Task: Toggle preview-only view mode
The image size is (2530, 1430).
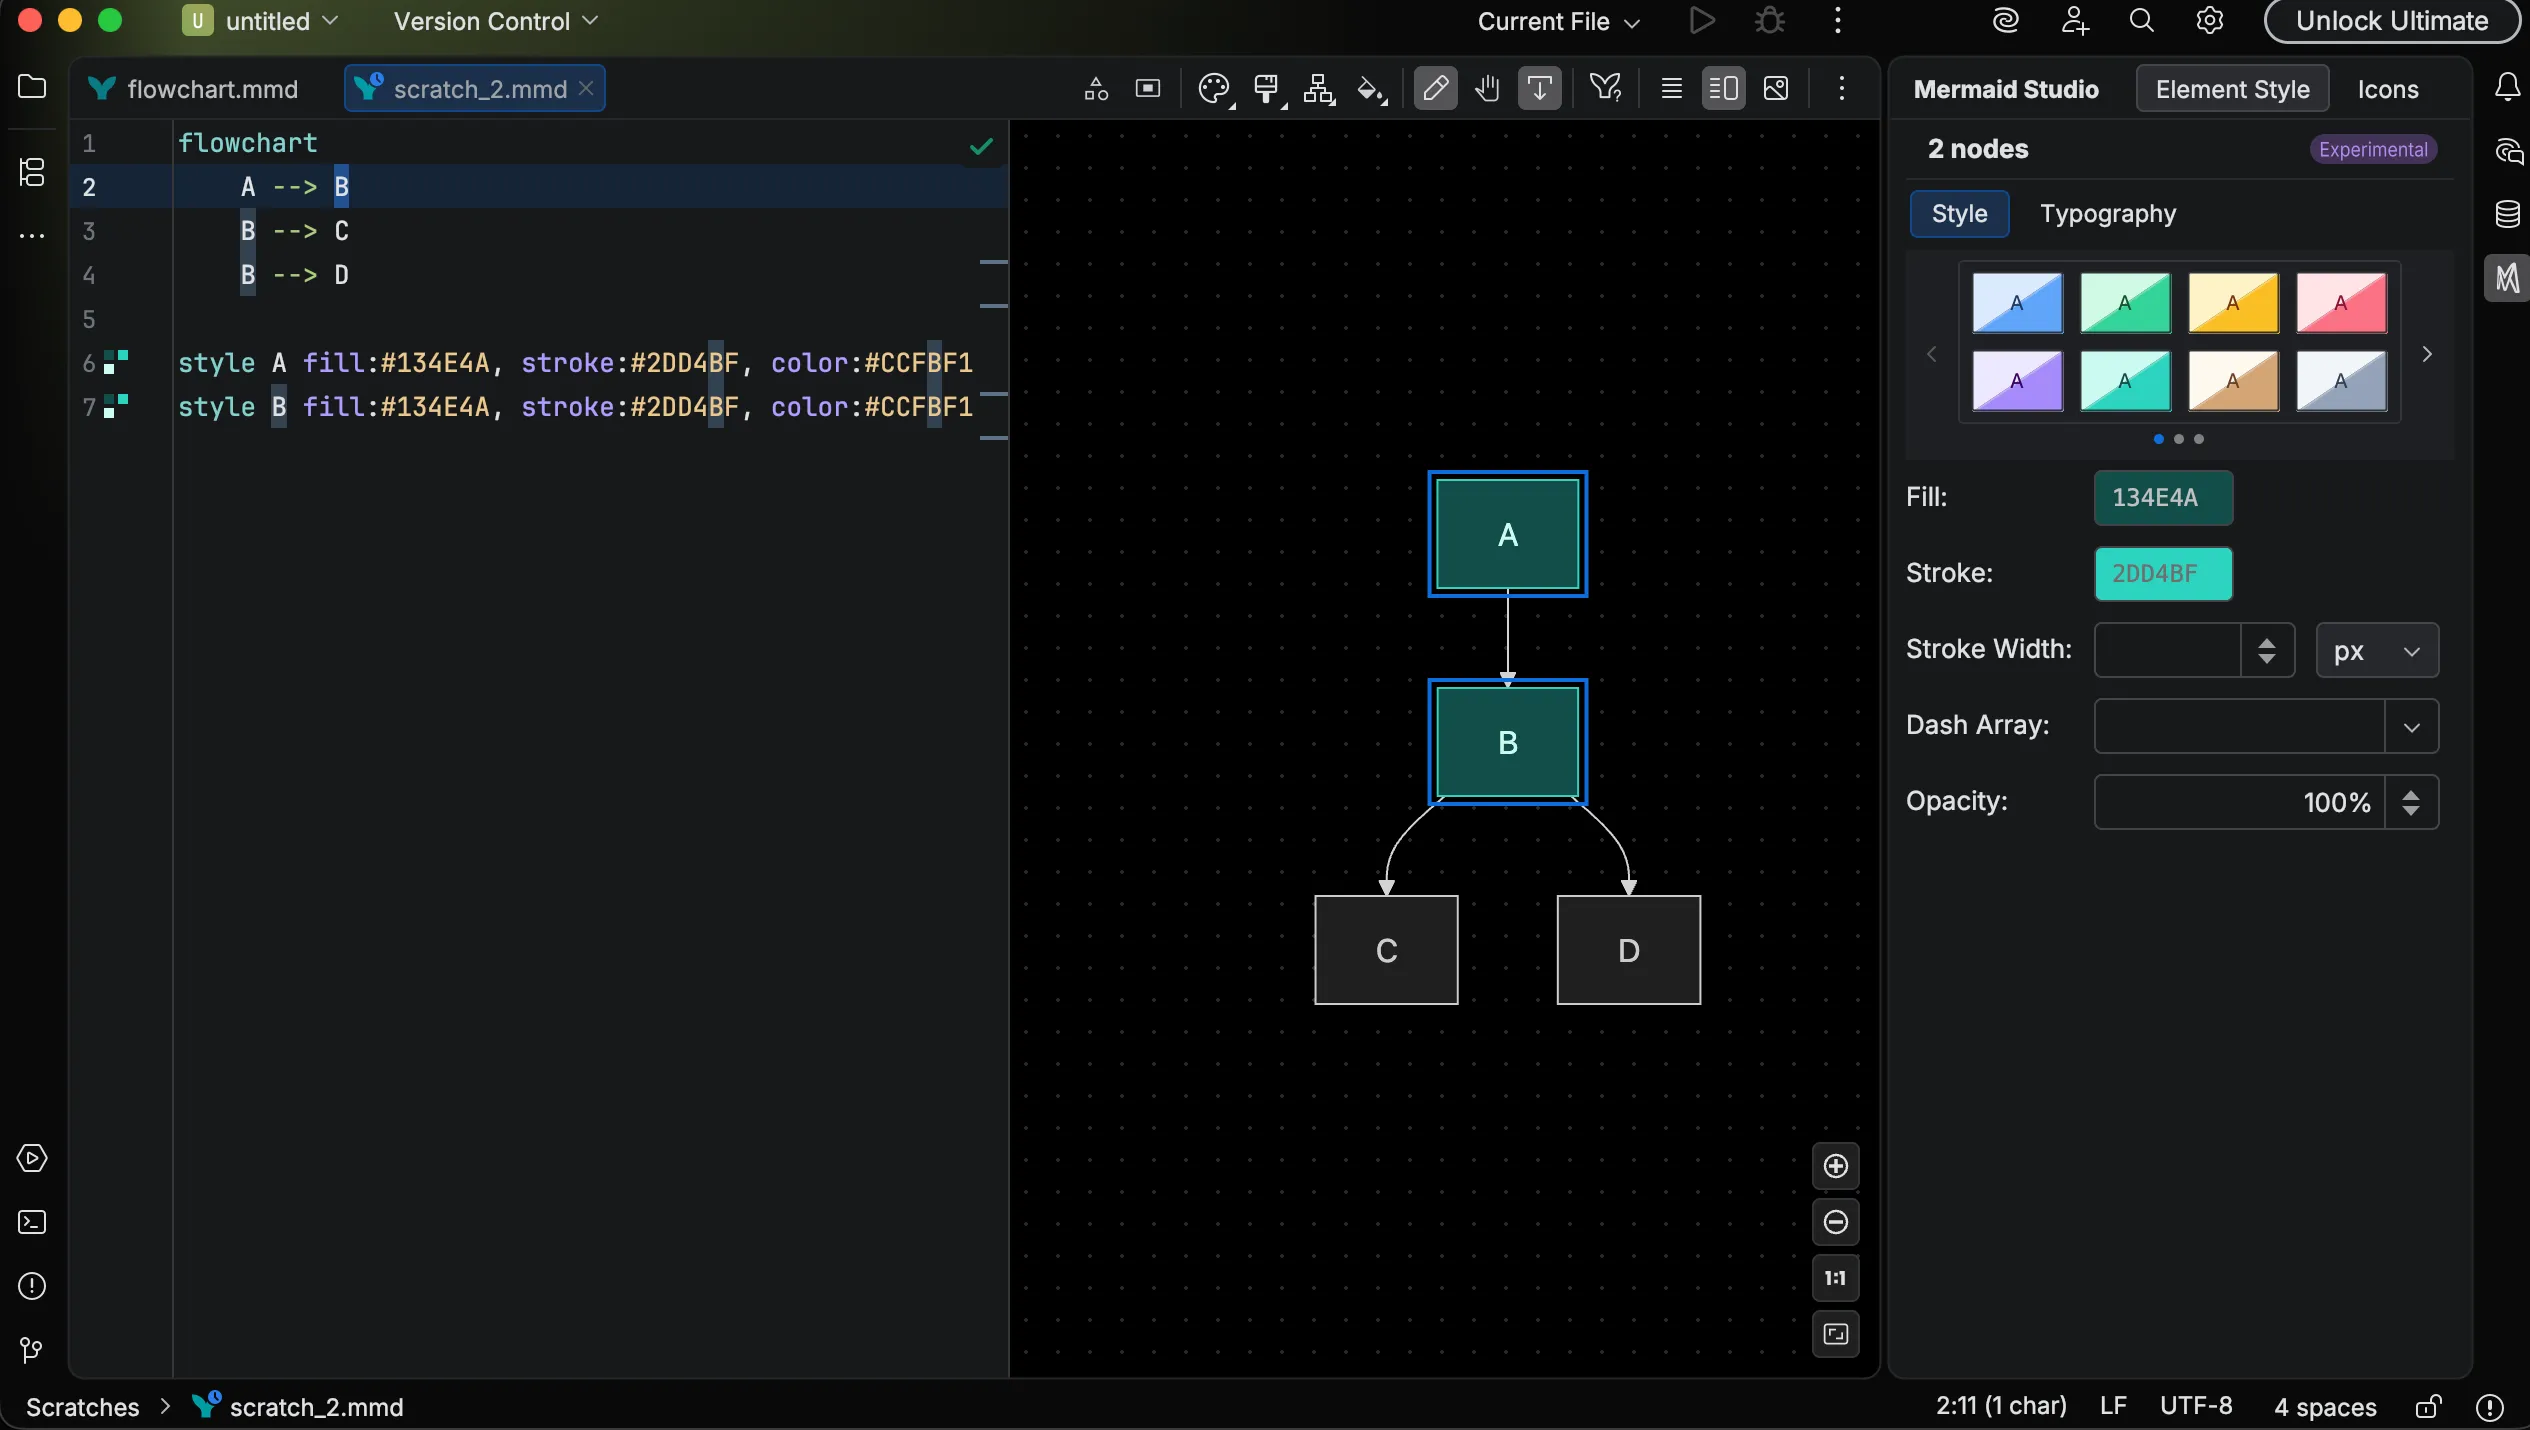Action: 1778,88
